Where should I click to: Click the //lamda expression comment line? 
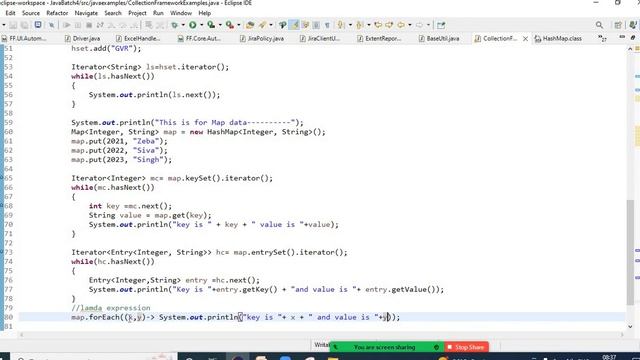tap(111, 308)
